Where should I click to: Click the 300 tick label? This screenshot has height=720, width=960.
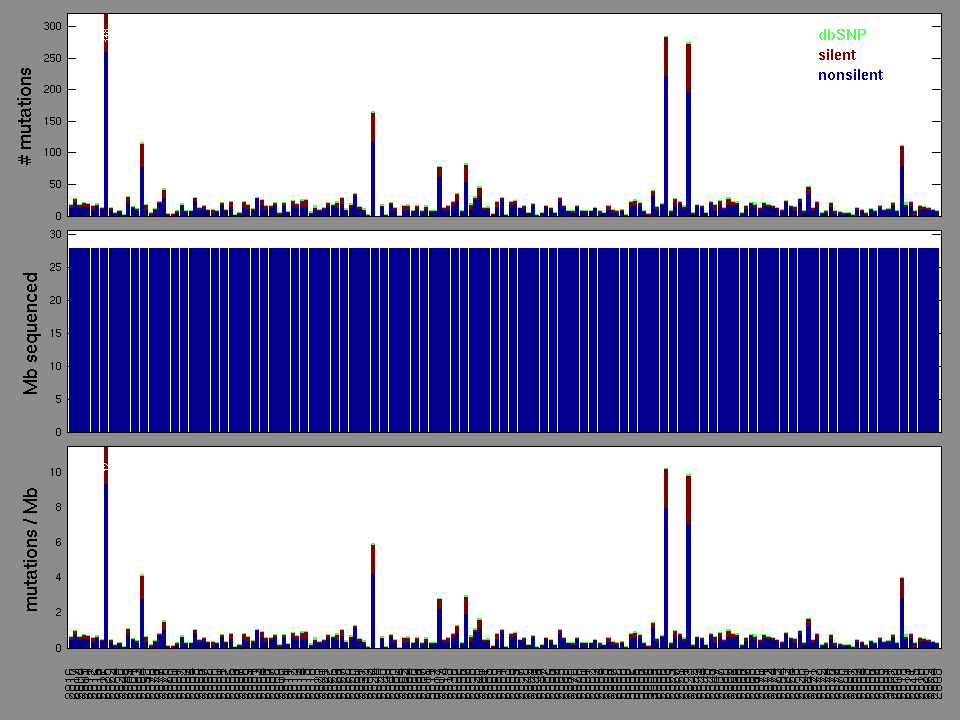tap(50, 26)
